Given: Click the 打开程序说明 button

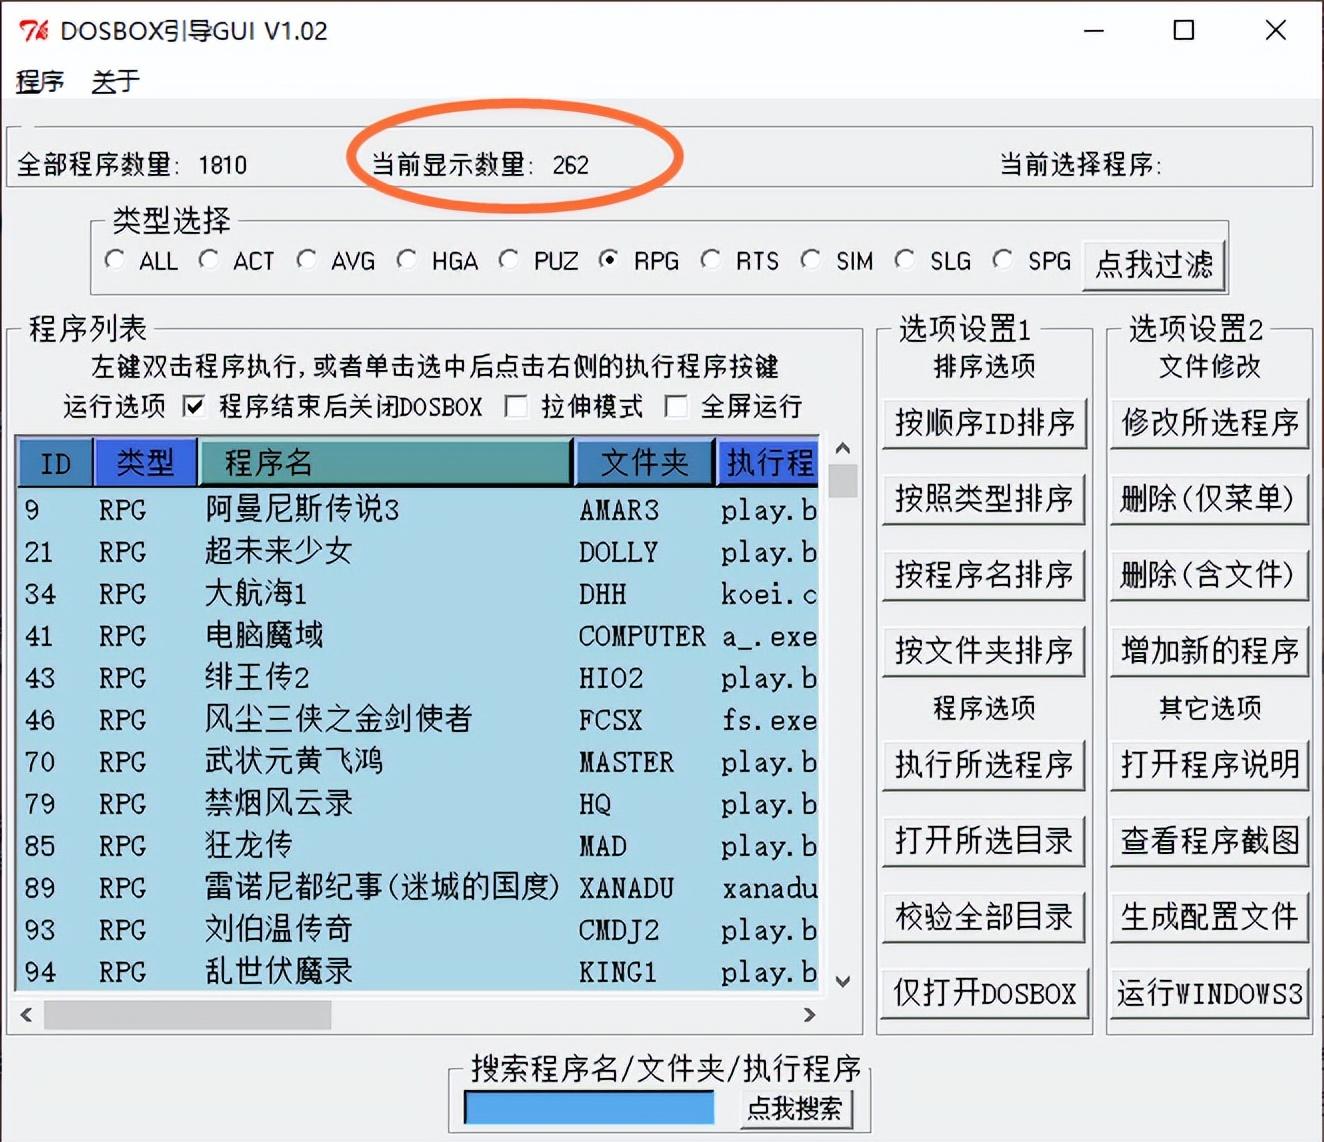Looking at the screenshot, I should click(x=1209, y=765).
